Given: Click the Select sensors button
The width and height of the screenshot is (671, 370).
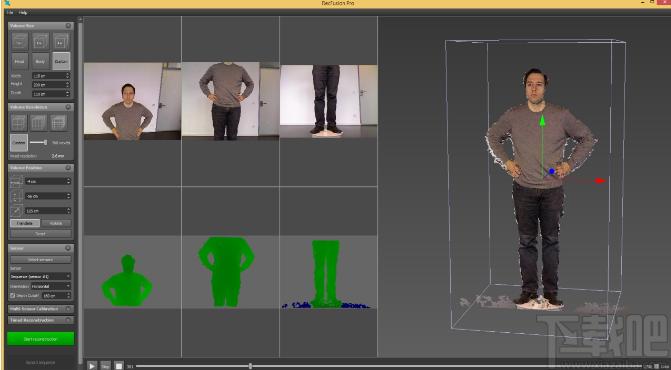Looking at the screenshot, I should [x=41, y=260].
